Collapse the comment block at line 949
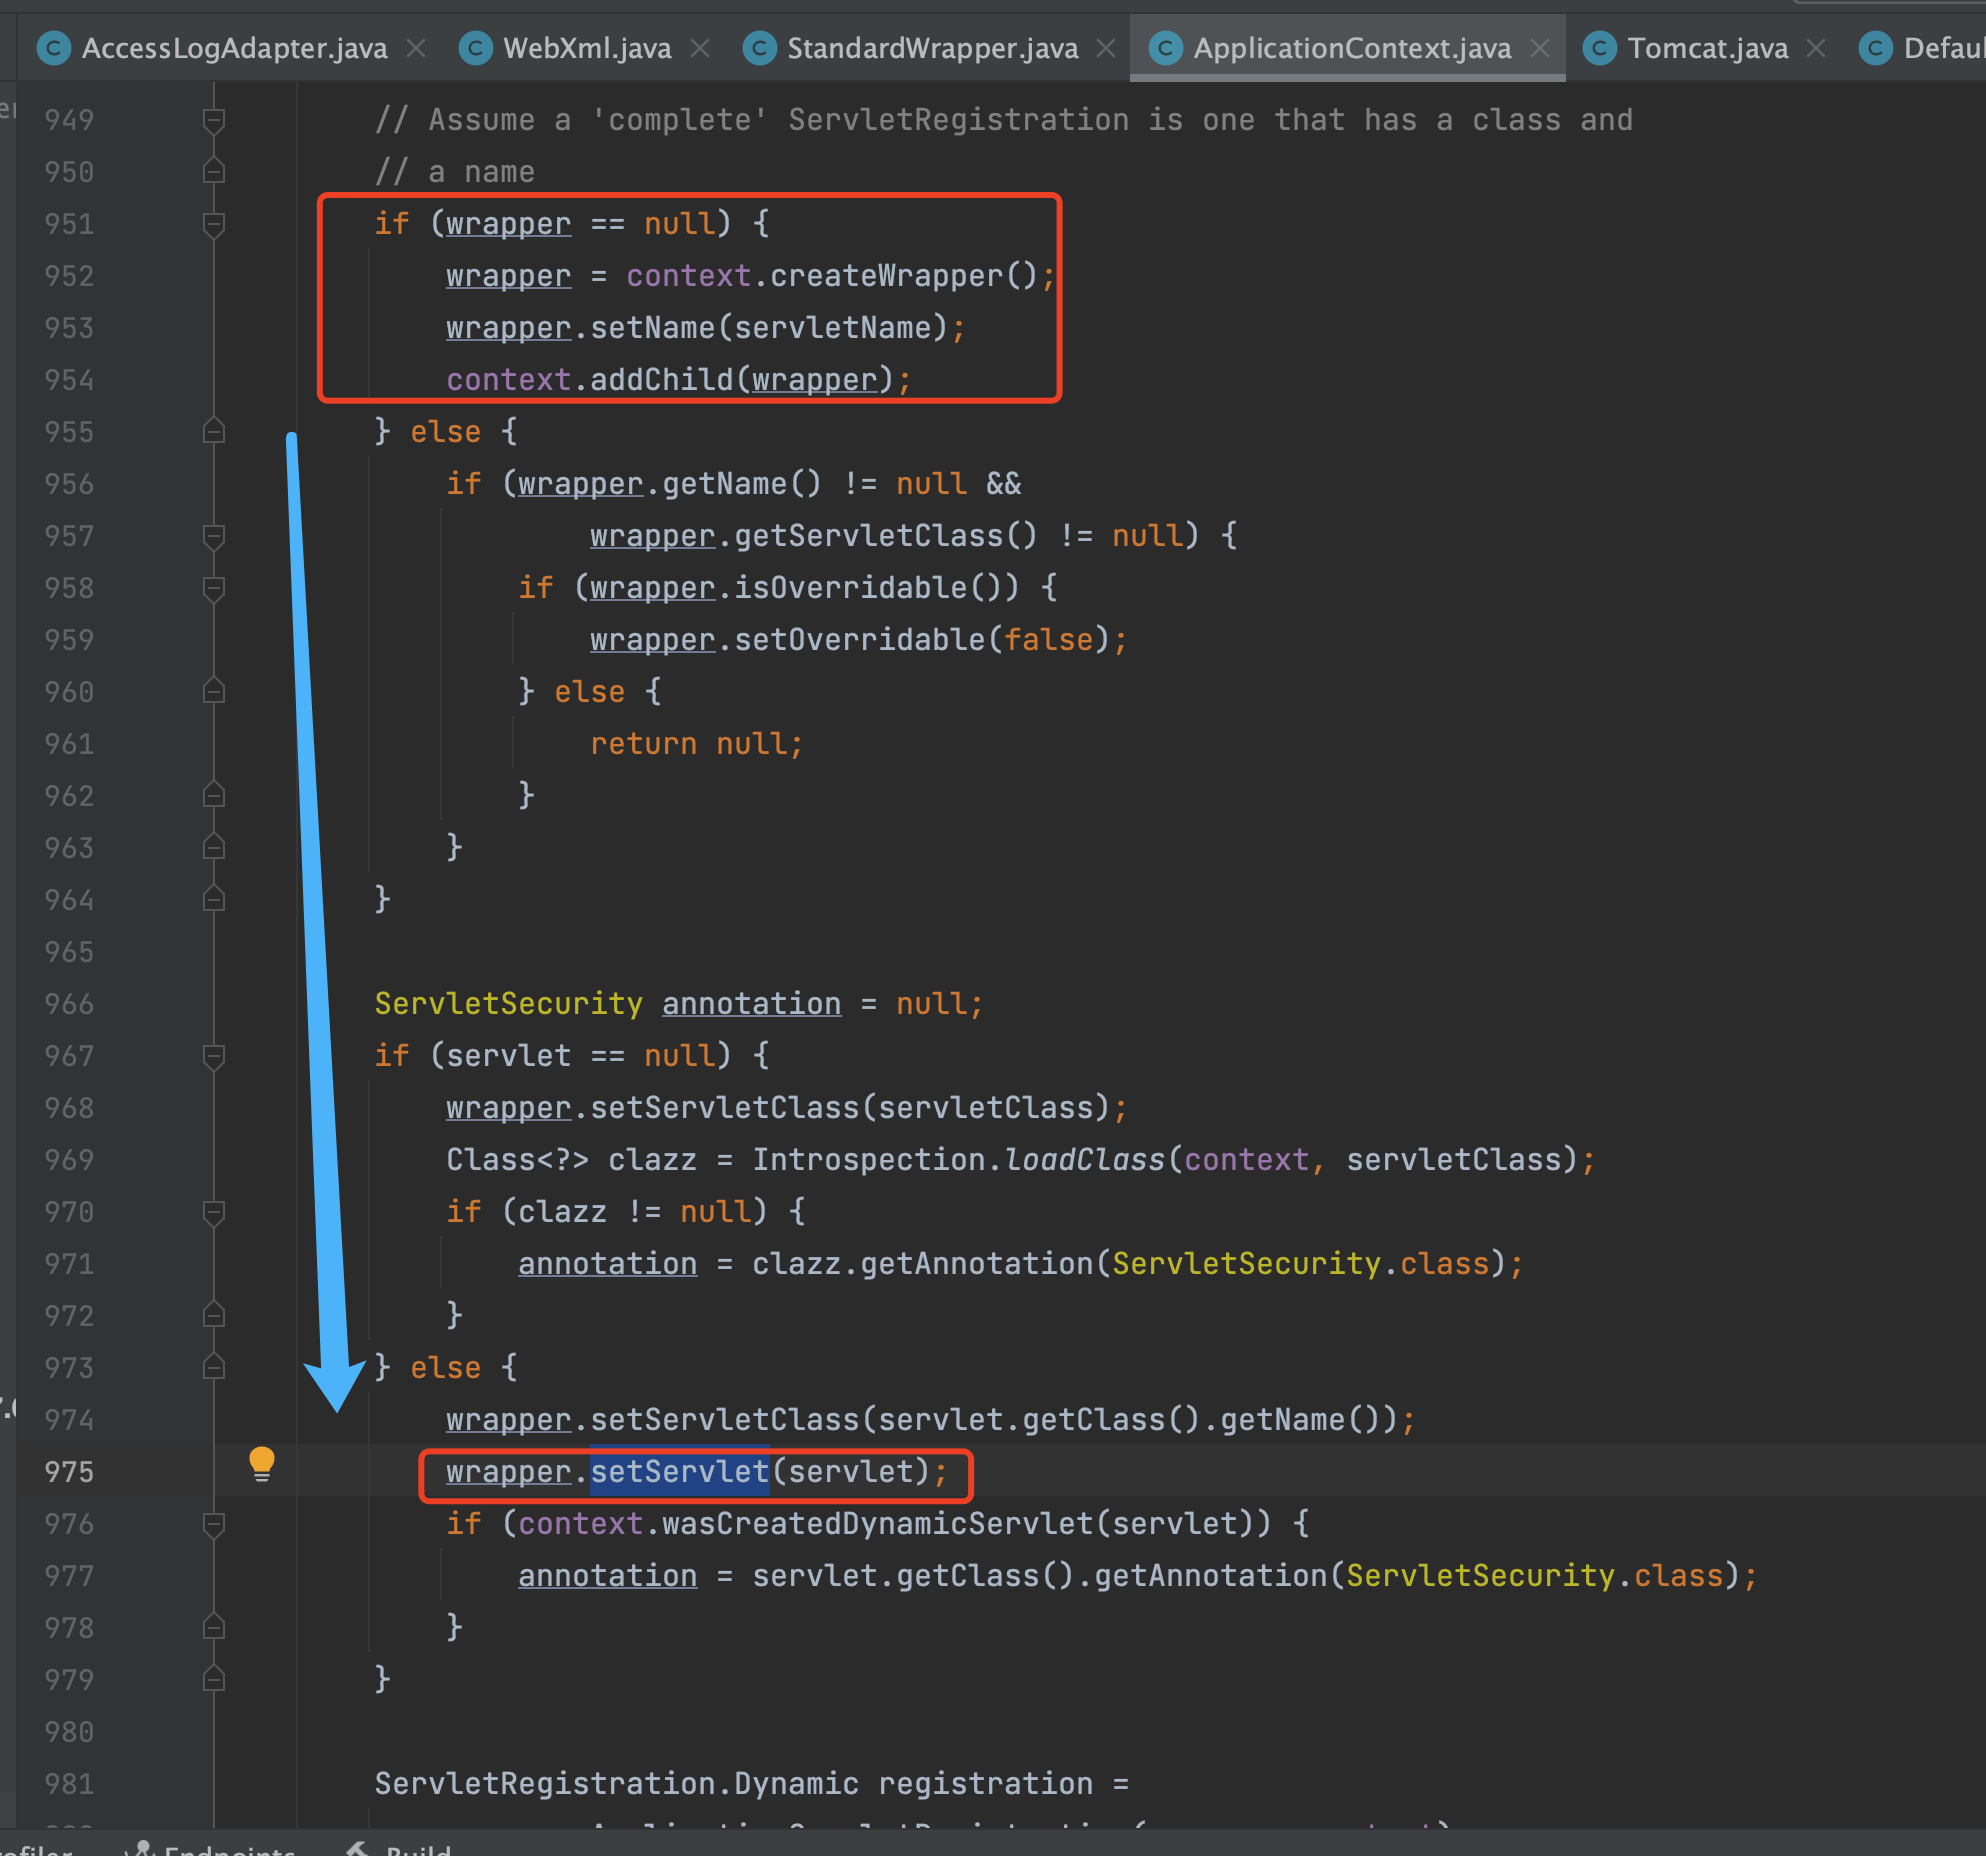The width and height of the screenshot is (1986, 1856). 213,120
